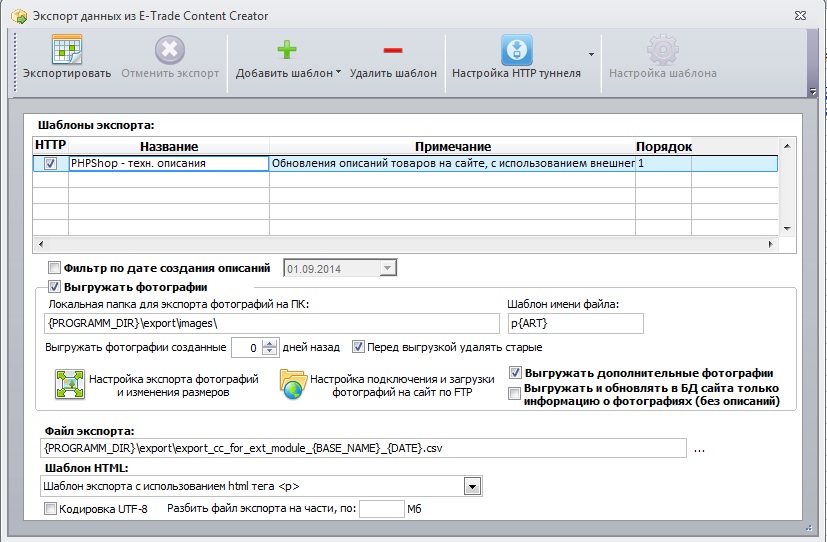
Task: Uncheck Выгружать дополнительные фотографии
Action: pyautogui.click(x=515, y=373)
